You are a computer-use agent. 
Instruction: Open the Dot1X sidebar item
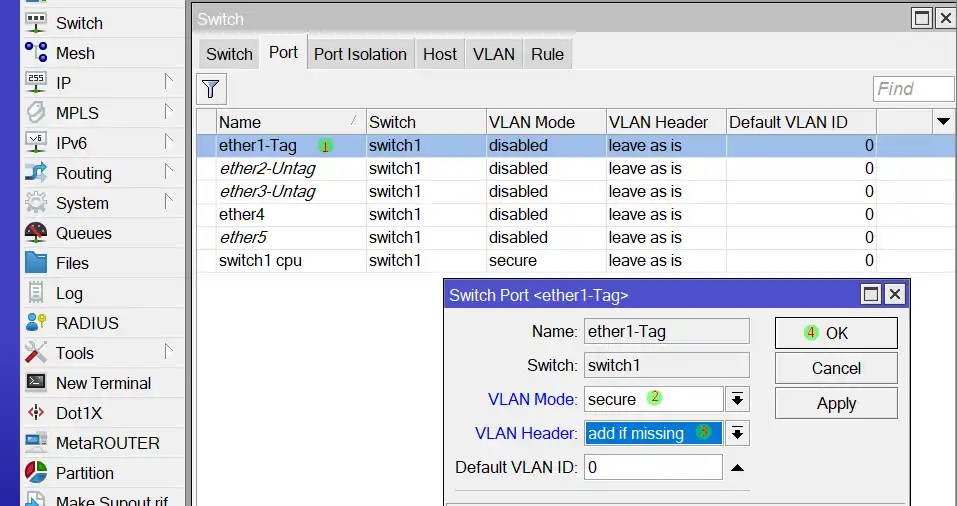[x=78, y=413]
